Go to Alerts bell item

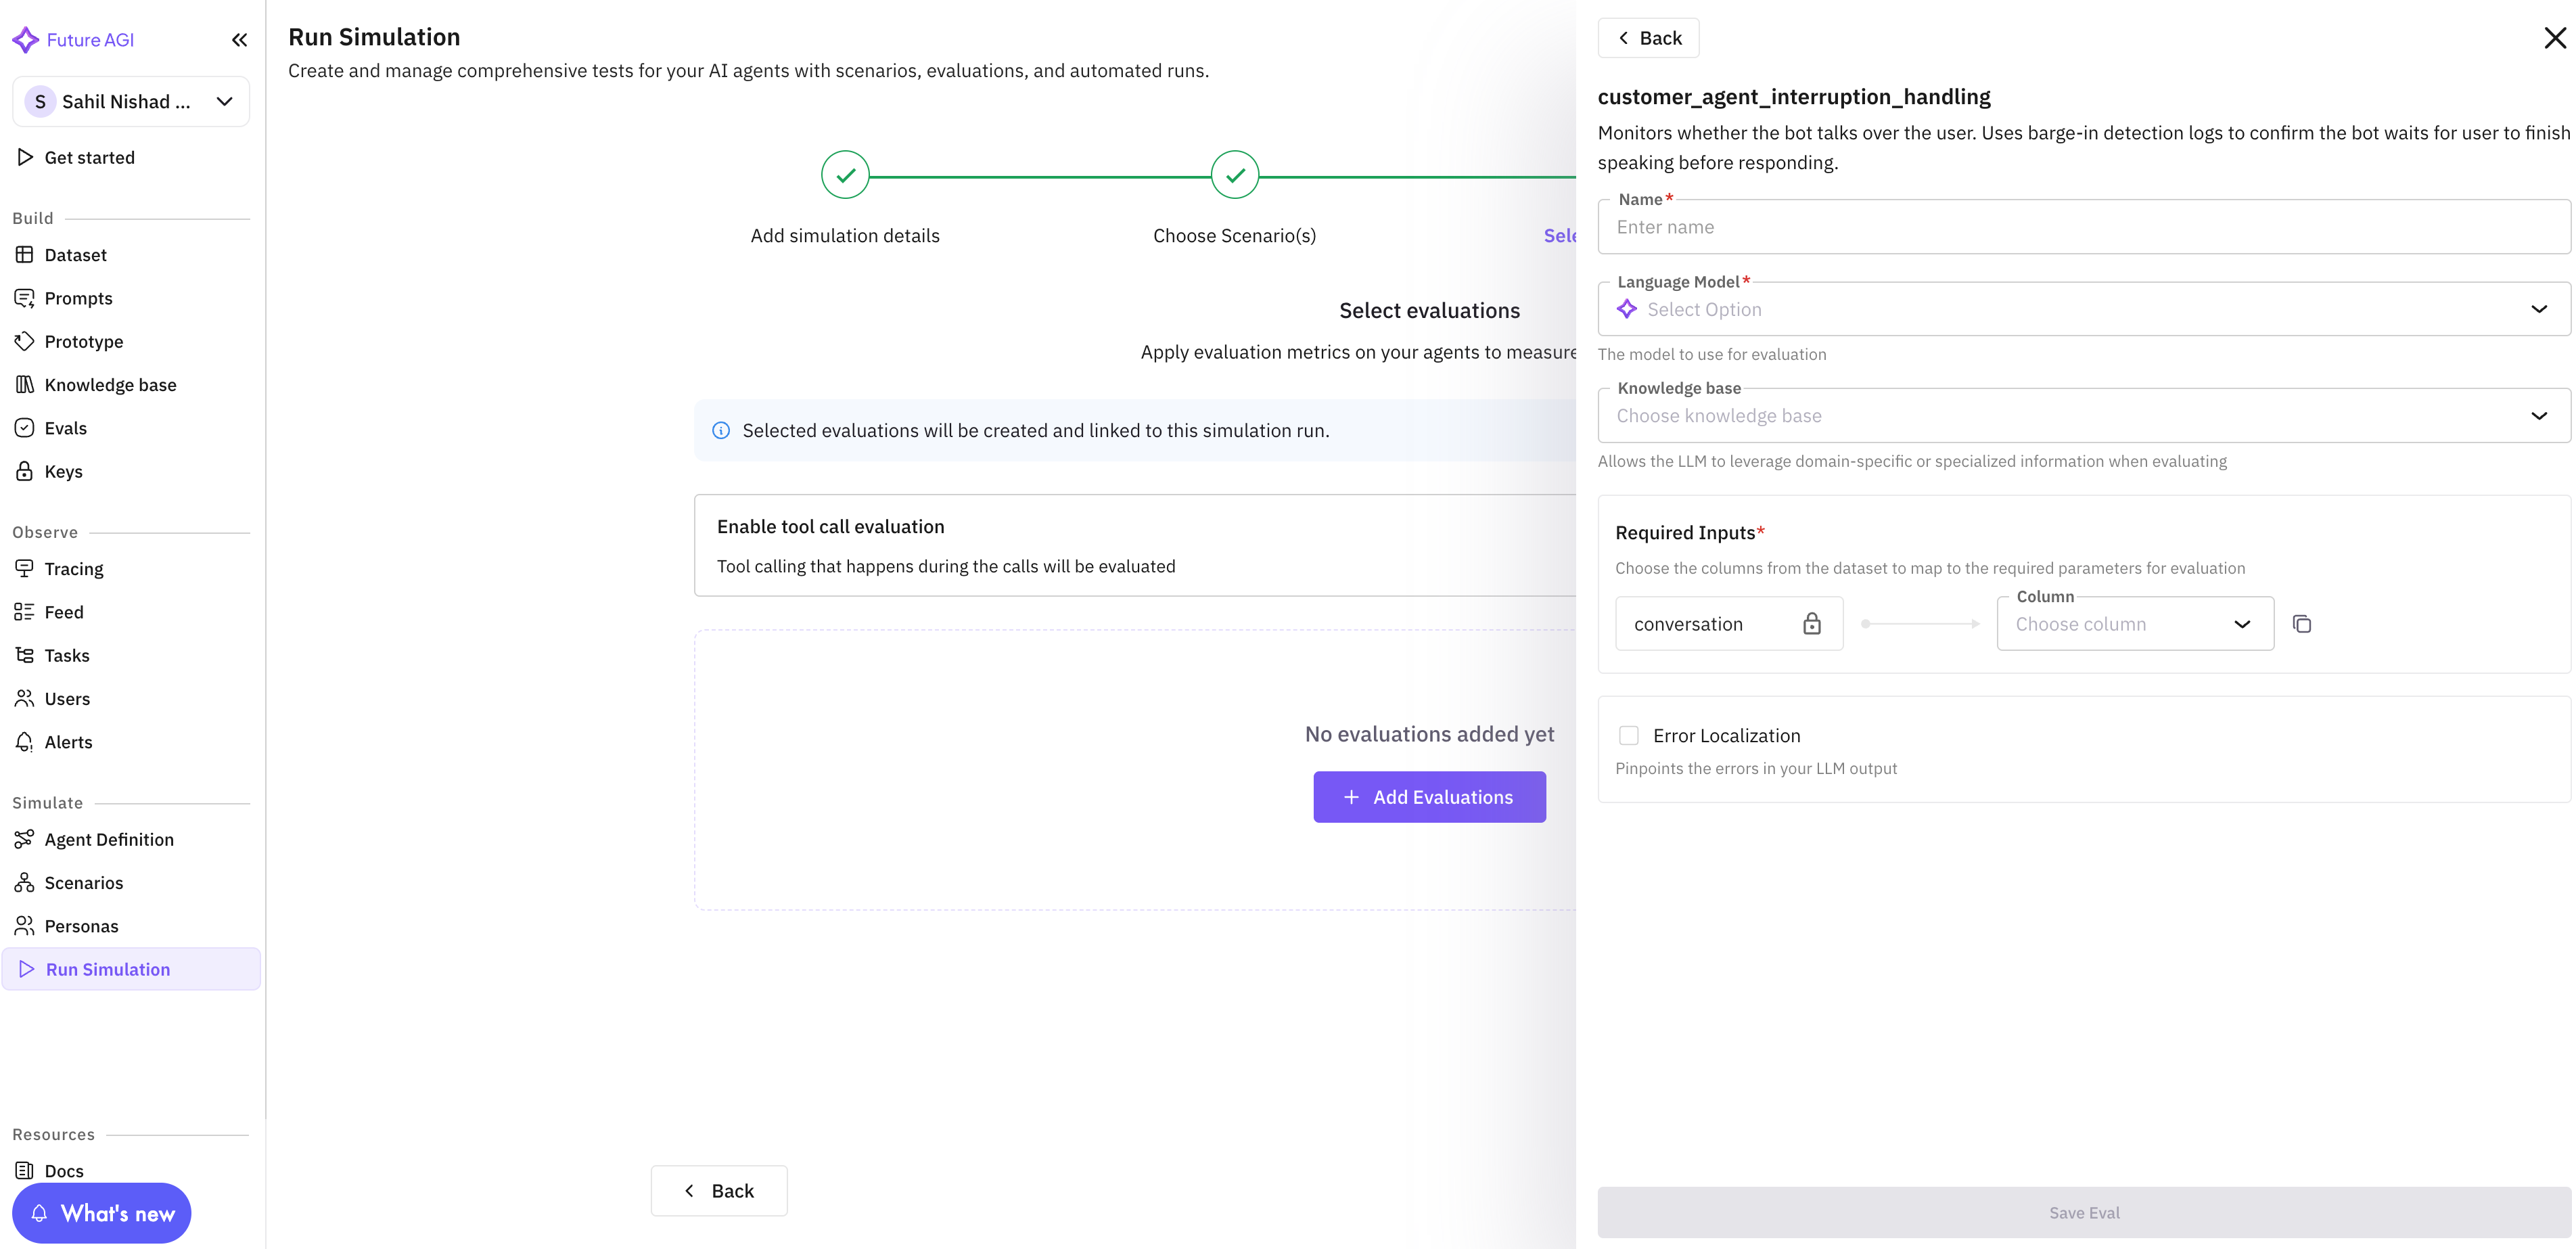click(x=68, y=742)
